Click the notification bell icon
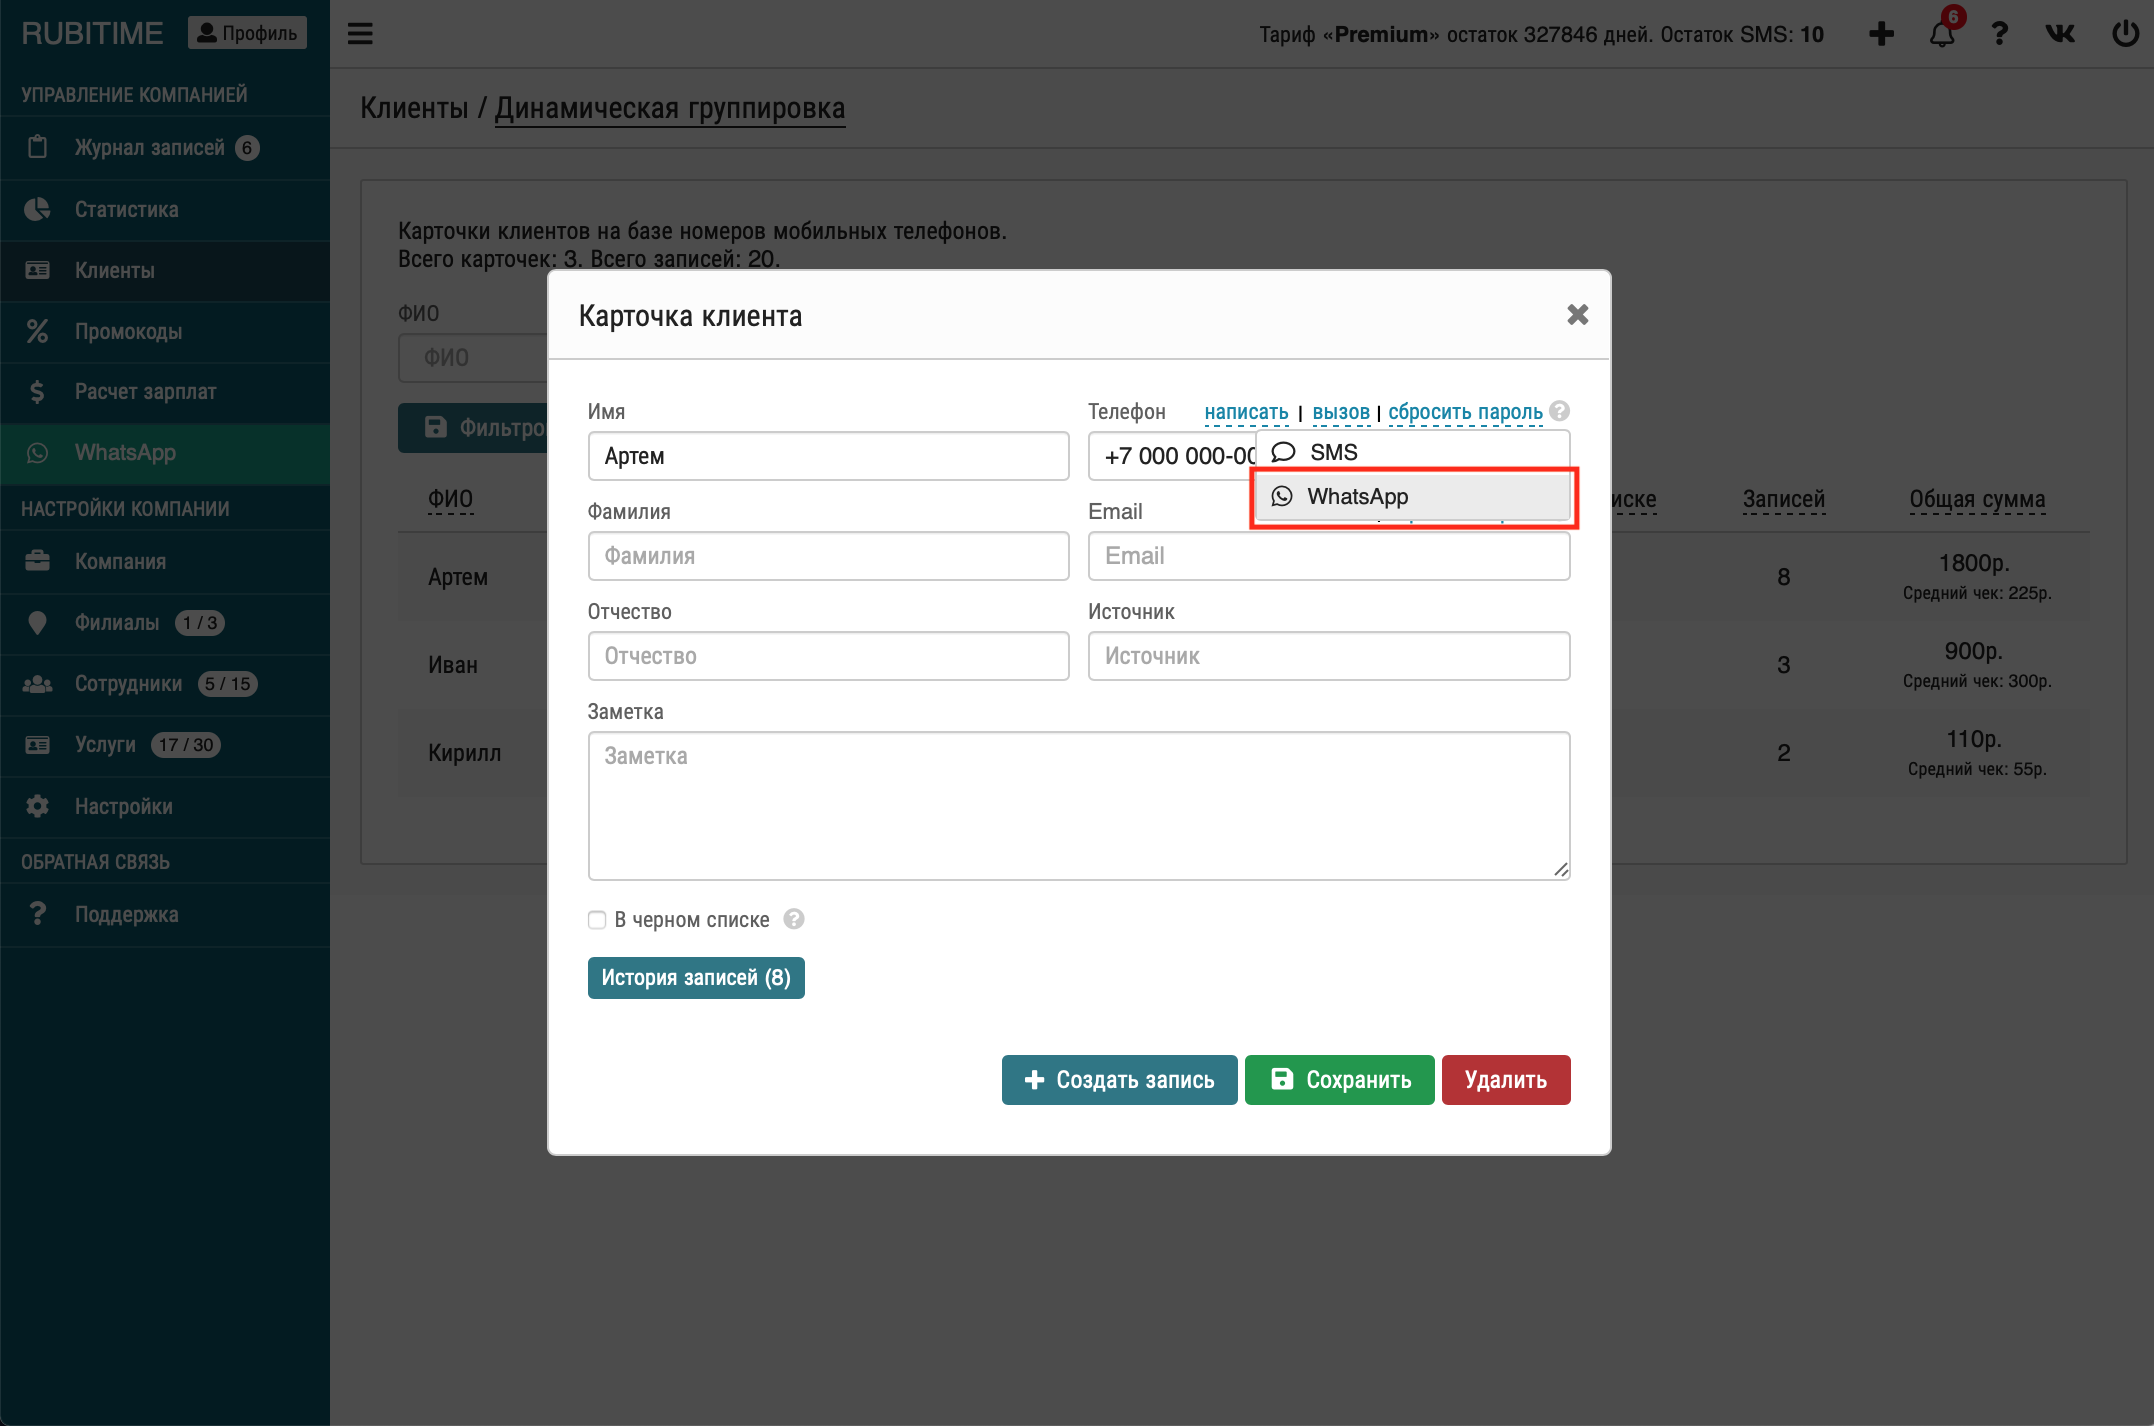Image resolution: width=2154 pixels, height=1426 pixels. tap(1941, 34)
